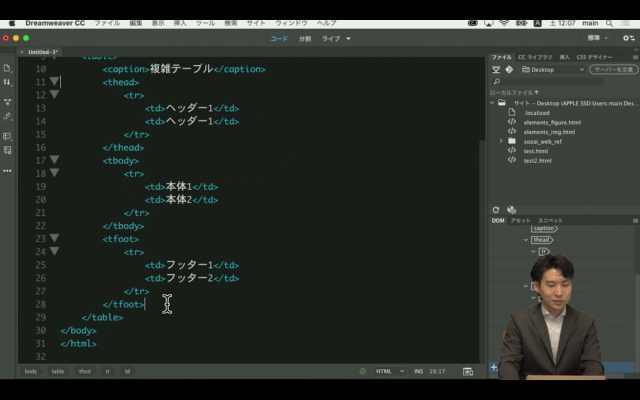Click the Git diamond icon in Files panel
The width and height of the screenshot is (640, 400).
pos(509,70)
